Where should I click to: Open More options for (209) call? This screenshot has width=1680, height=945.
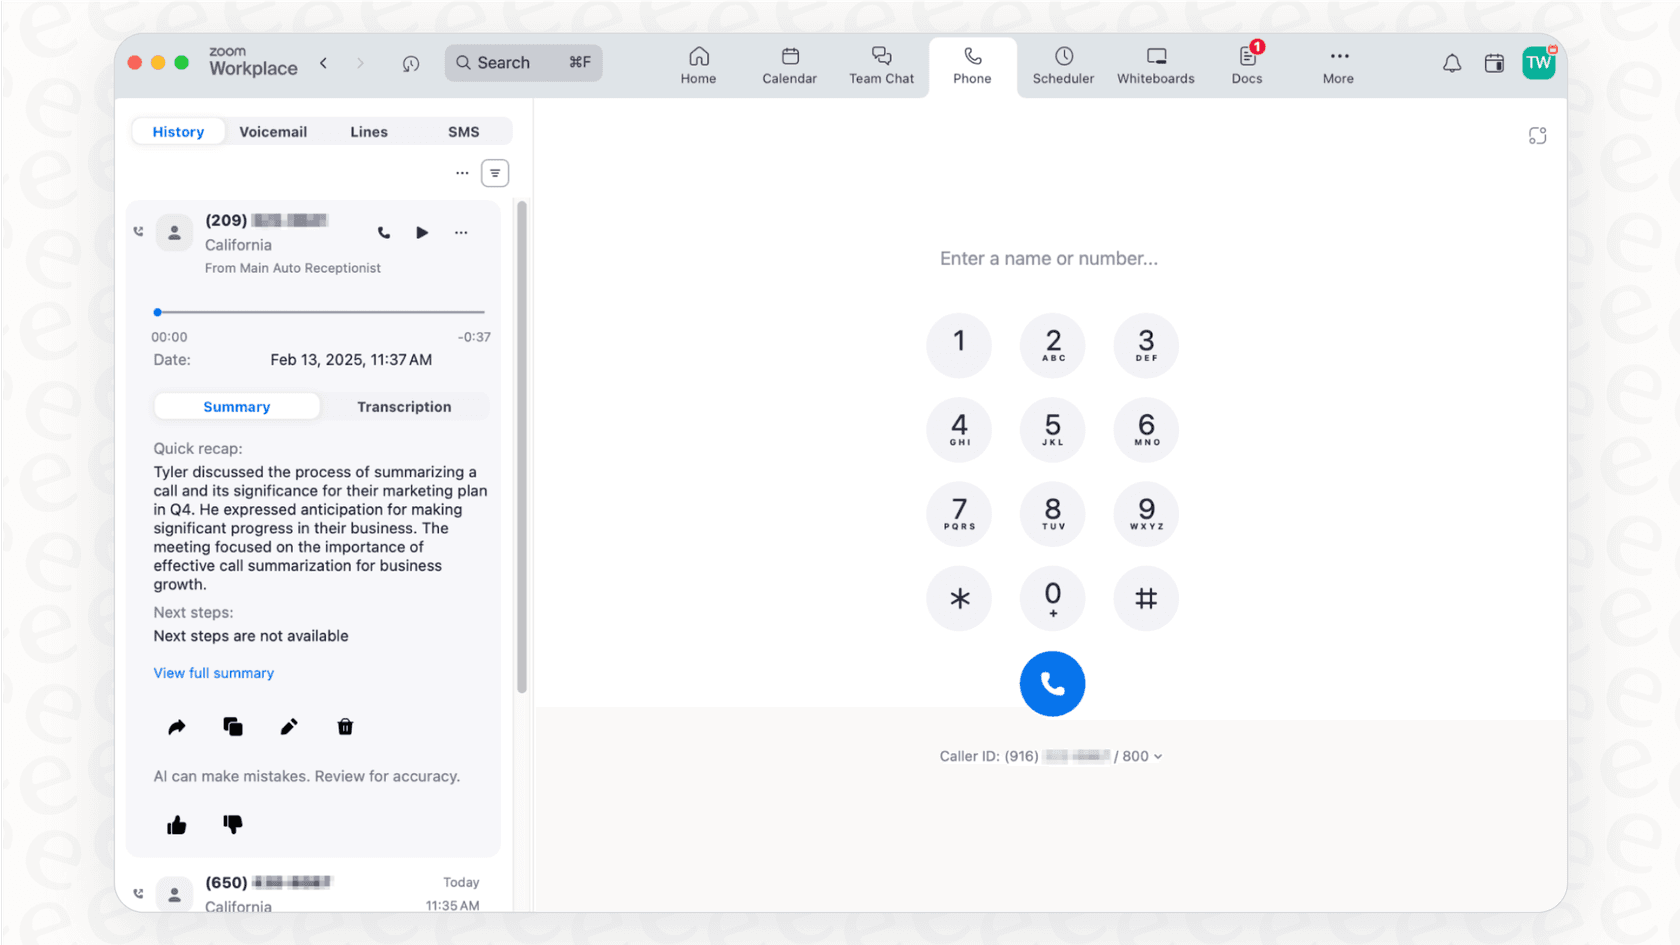coord(461,233)
